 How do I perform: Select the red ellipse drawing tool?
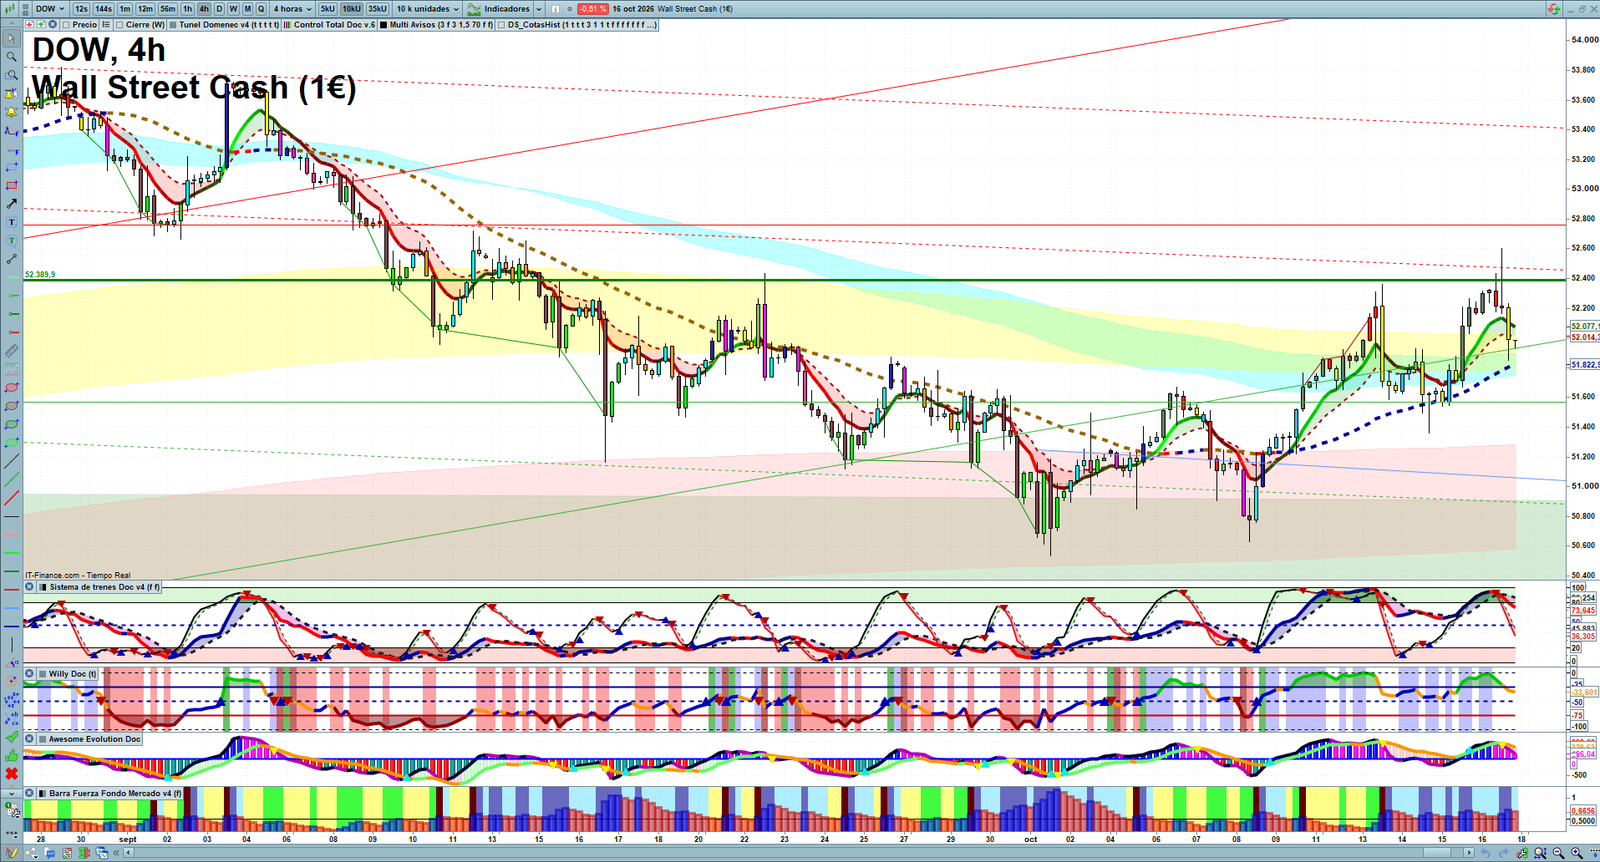(12, 388)
